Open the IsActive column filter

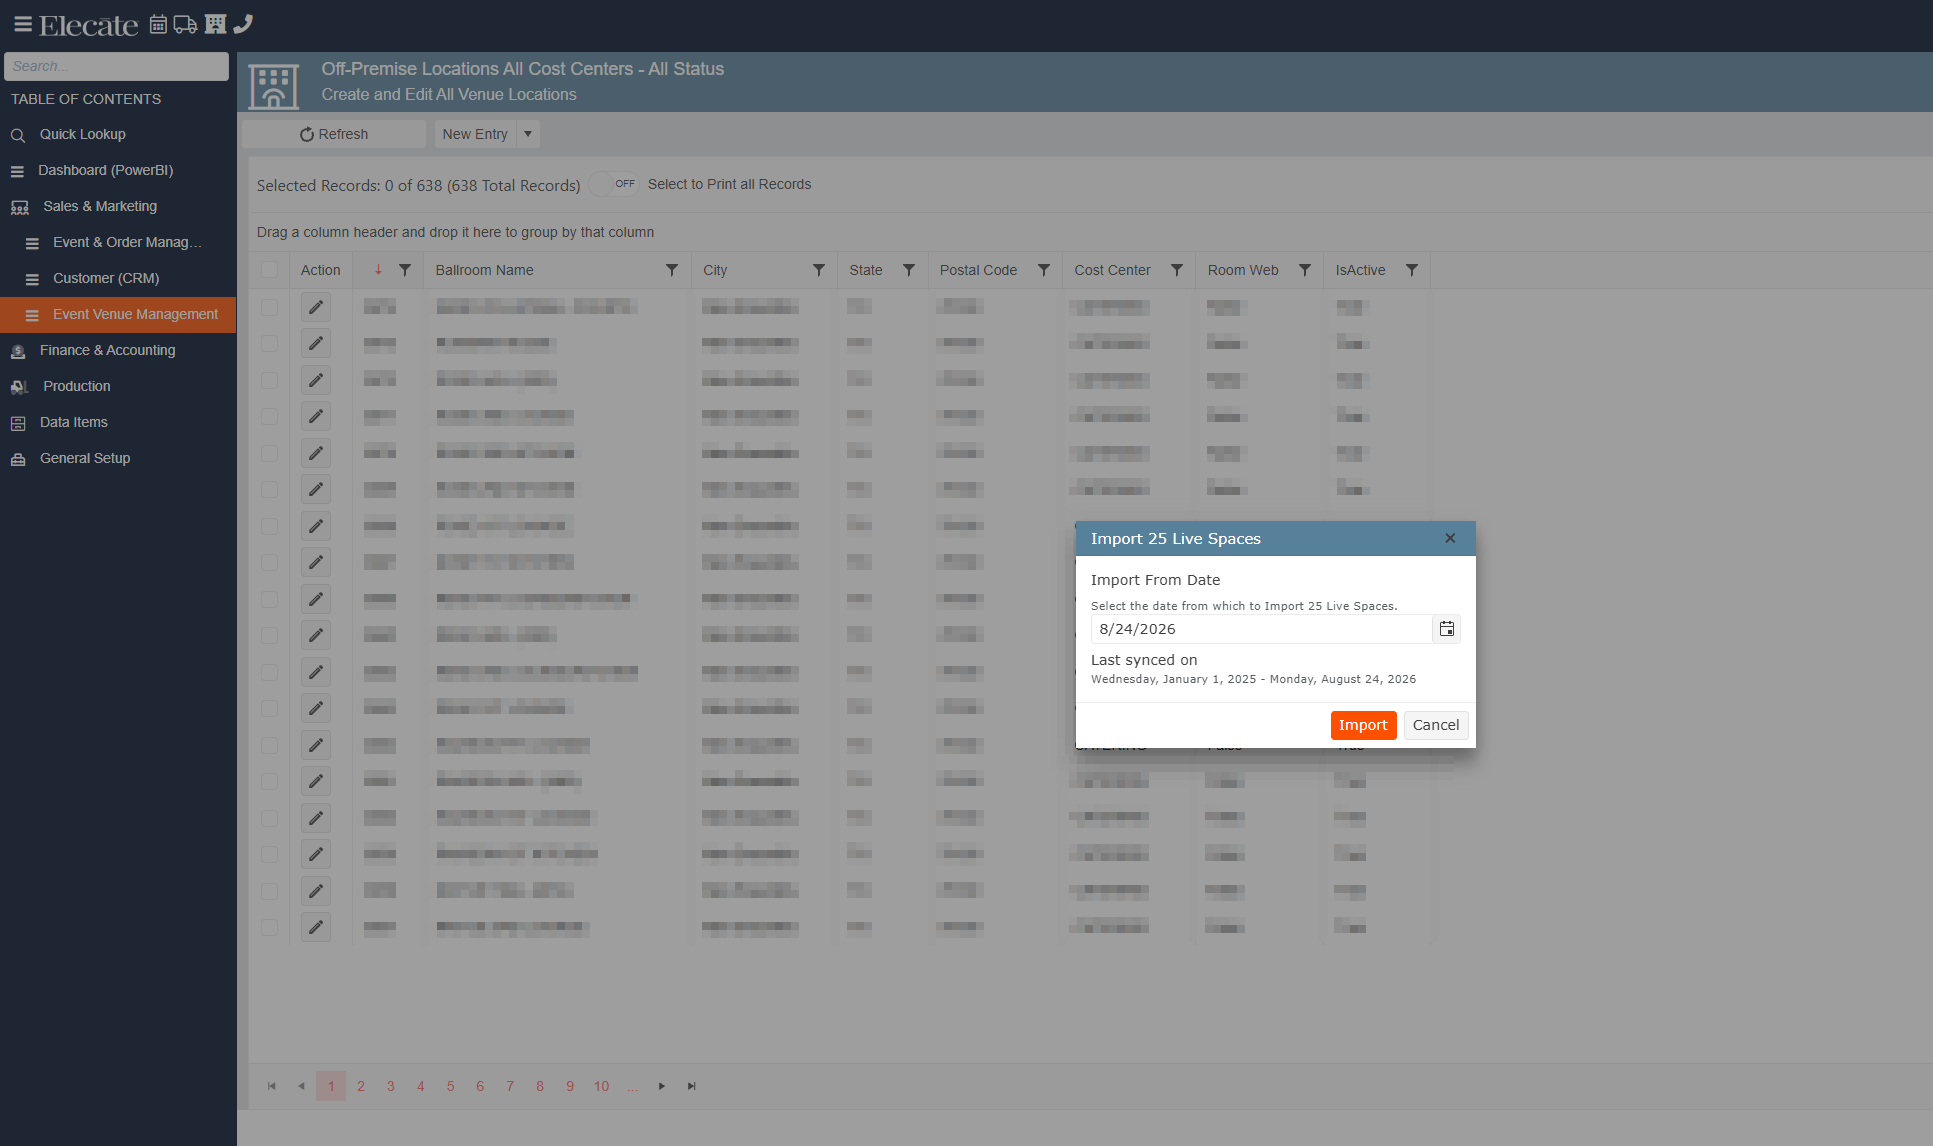[1412, 270]
